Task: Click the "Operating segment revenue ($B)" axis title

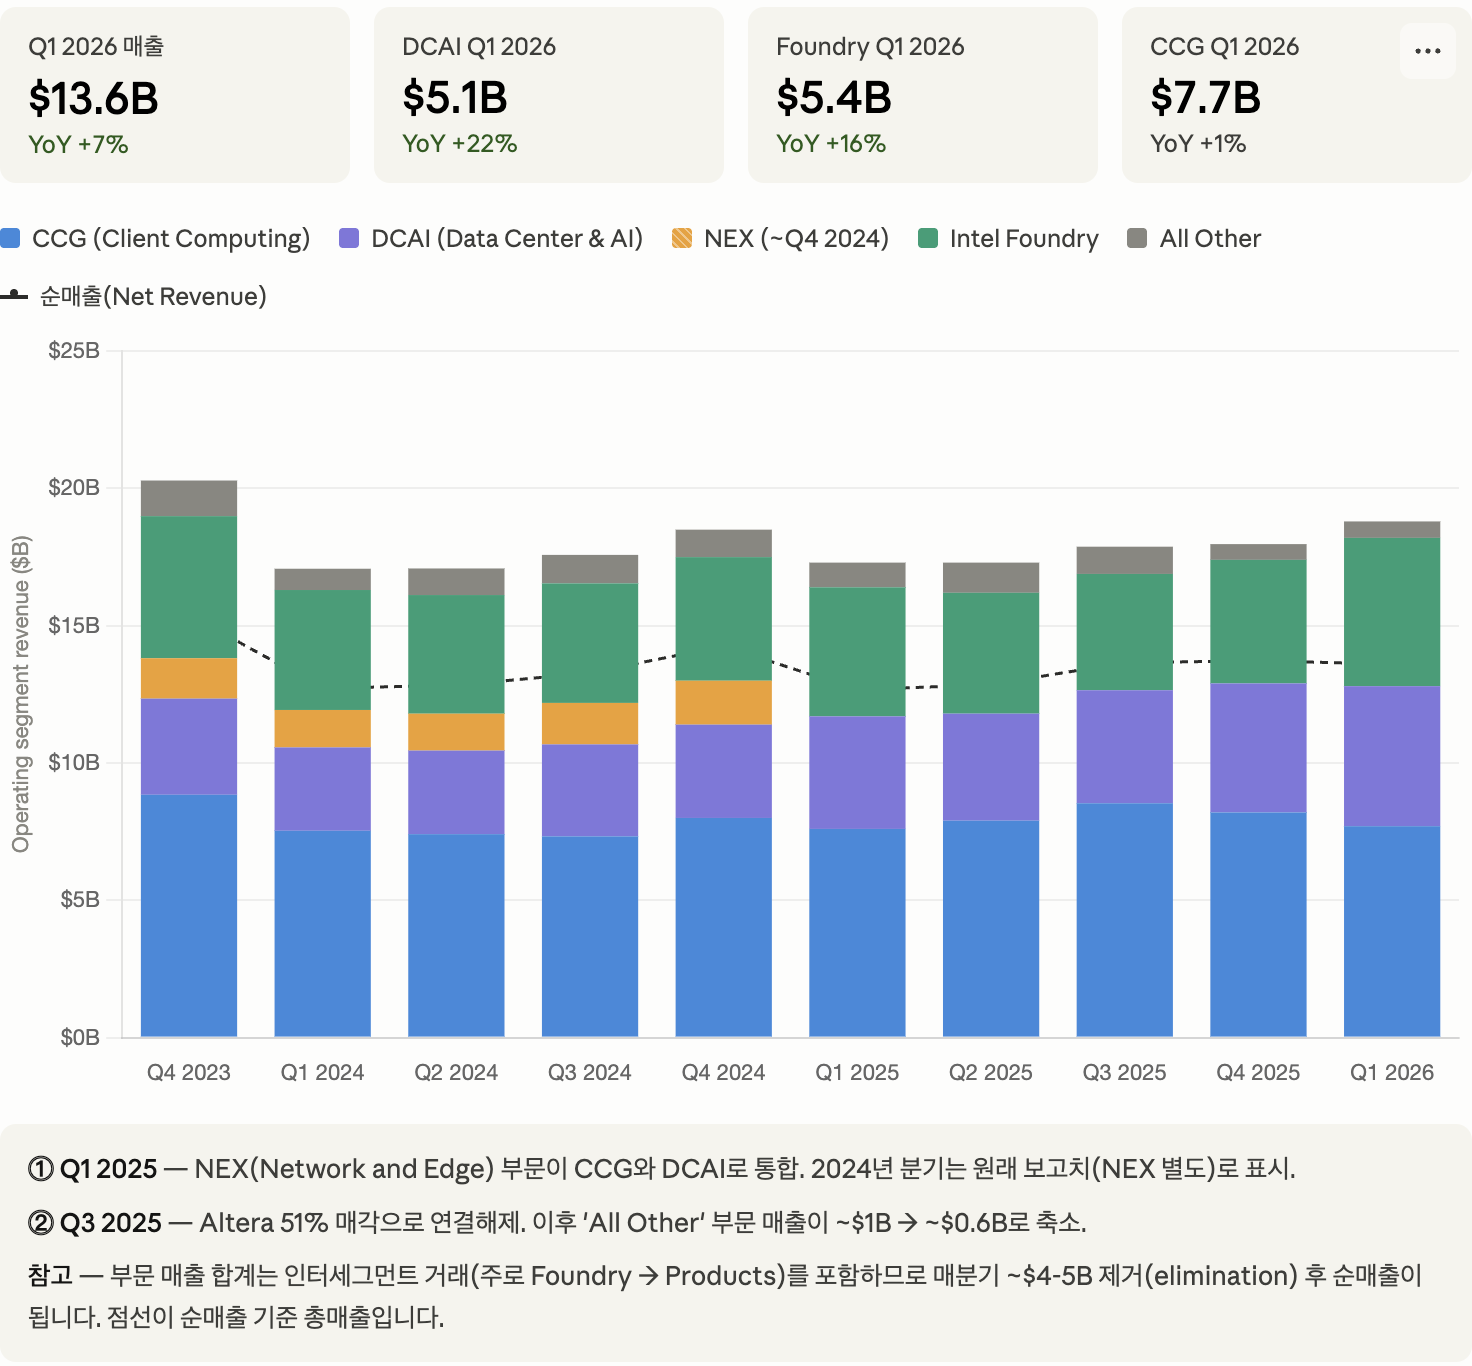Action: 21,694
